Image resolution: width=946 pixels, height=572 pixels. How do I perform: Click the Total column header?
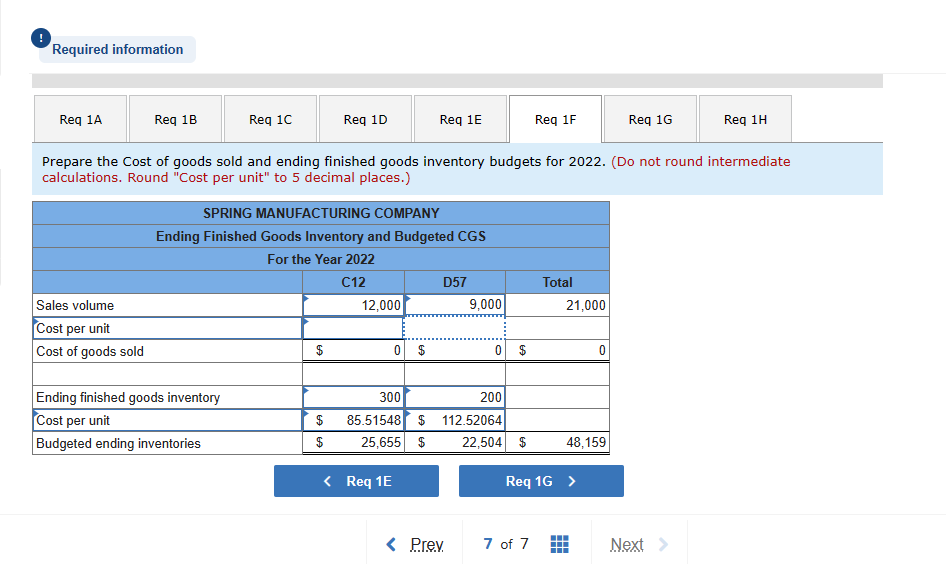[557, 282]
